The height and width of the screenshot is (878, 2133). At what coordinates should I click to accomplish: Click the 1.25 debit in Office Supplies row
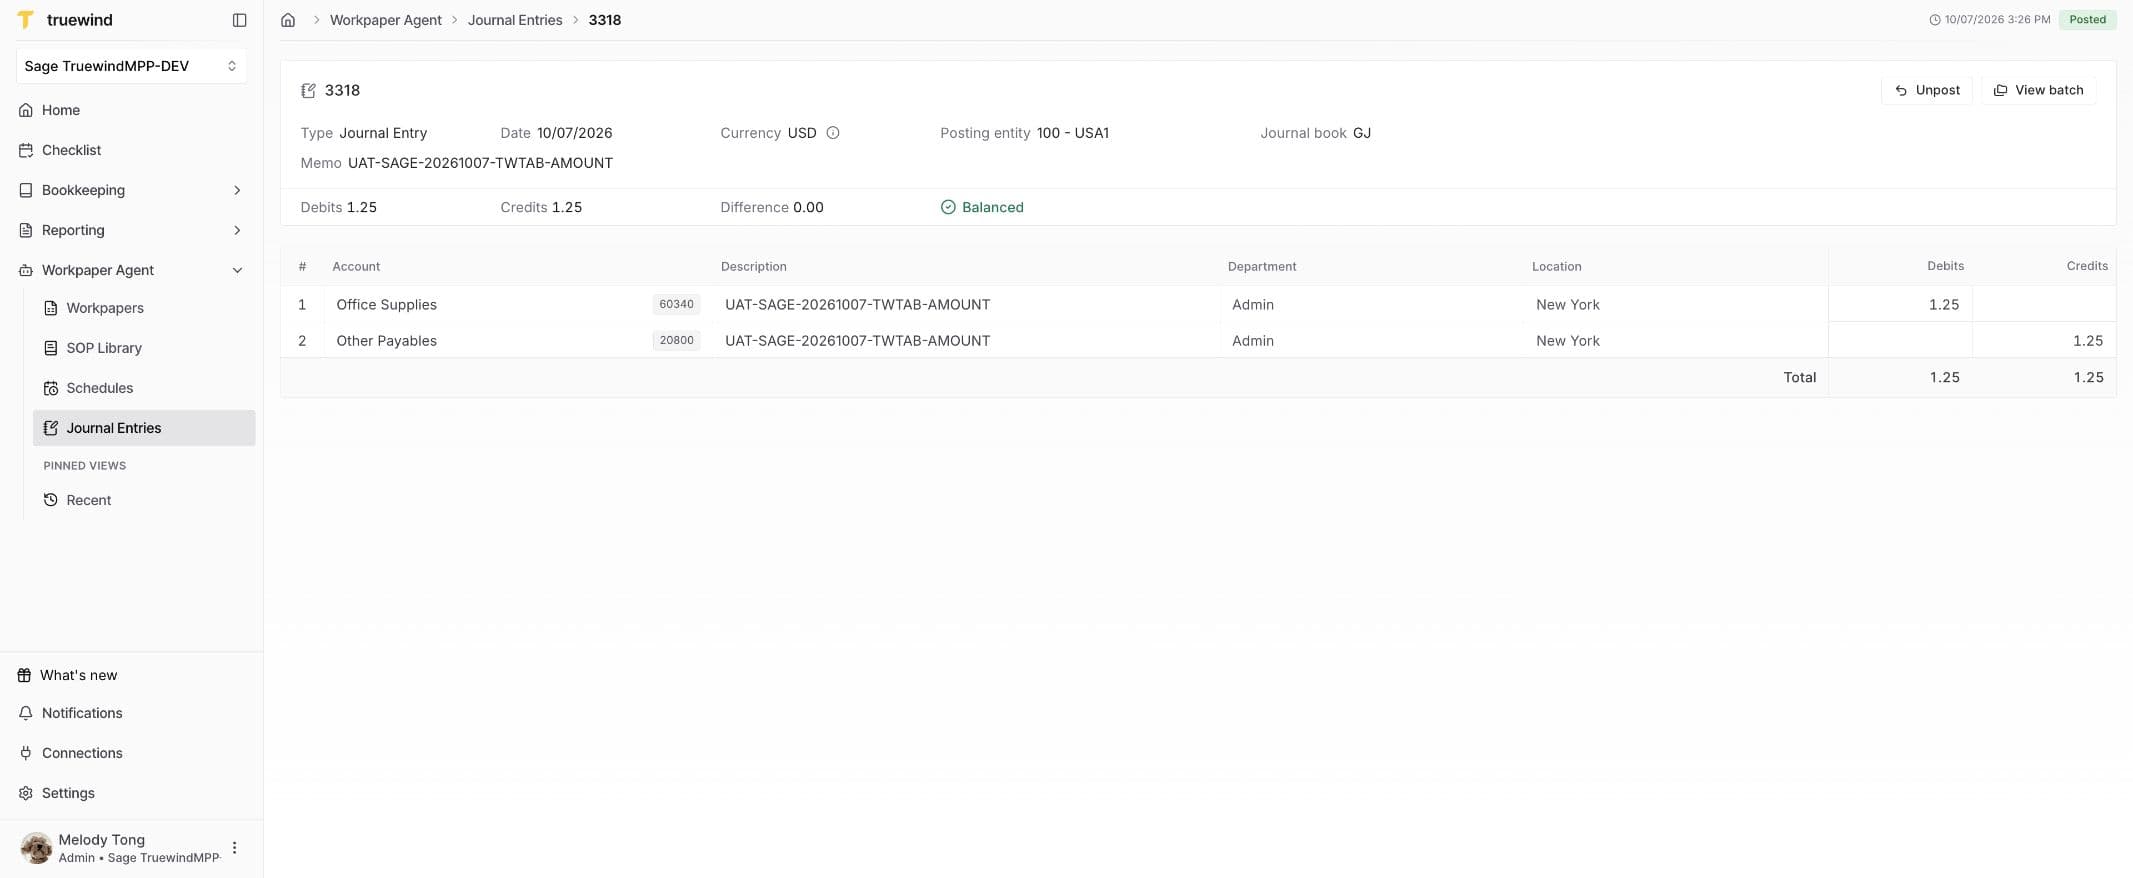(x=1944, y=304)
